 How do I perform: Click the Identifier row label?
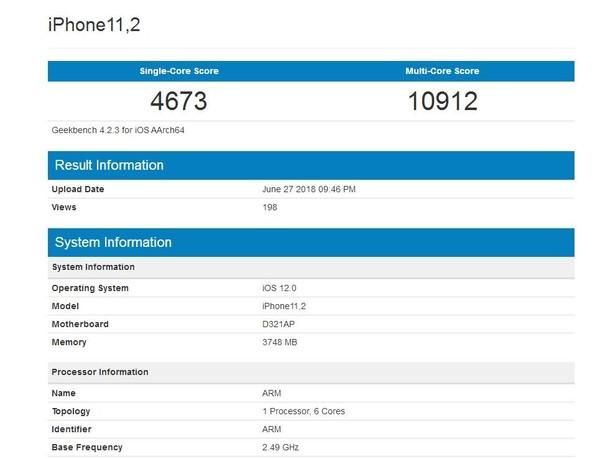(73, 429)
